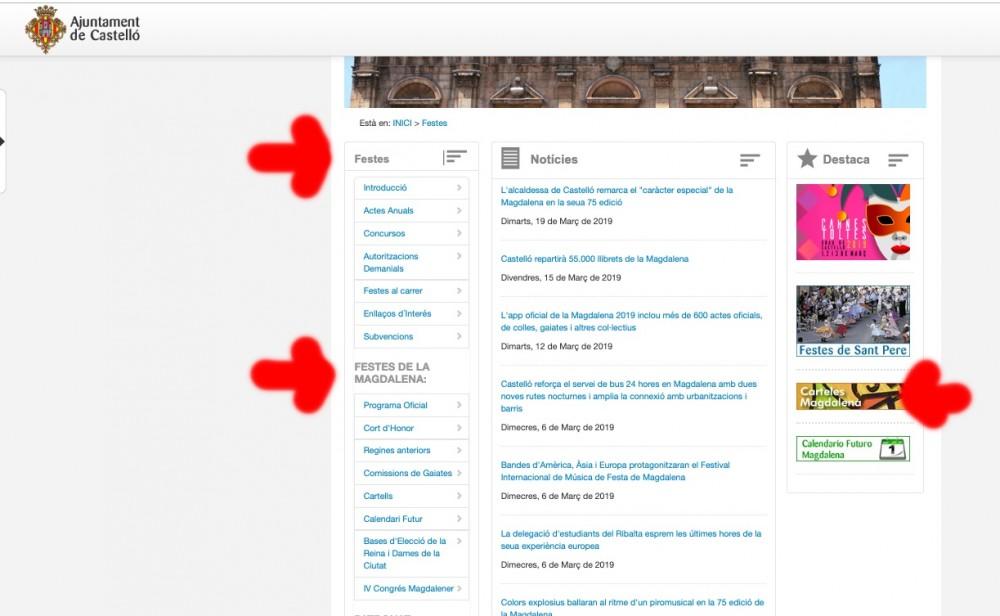Screen dimensions: 1000x616
Task: Collapse the Notícies panel using lines icon
Action: [x=750, y=160]
